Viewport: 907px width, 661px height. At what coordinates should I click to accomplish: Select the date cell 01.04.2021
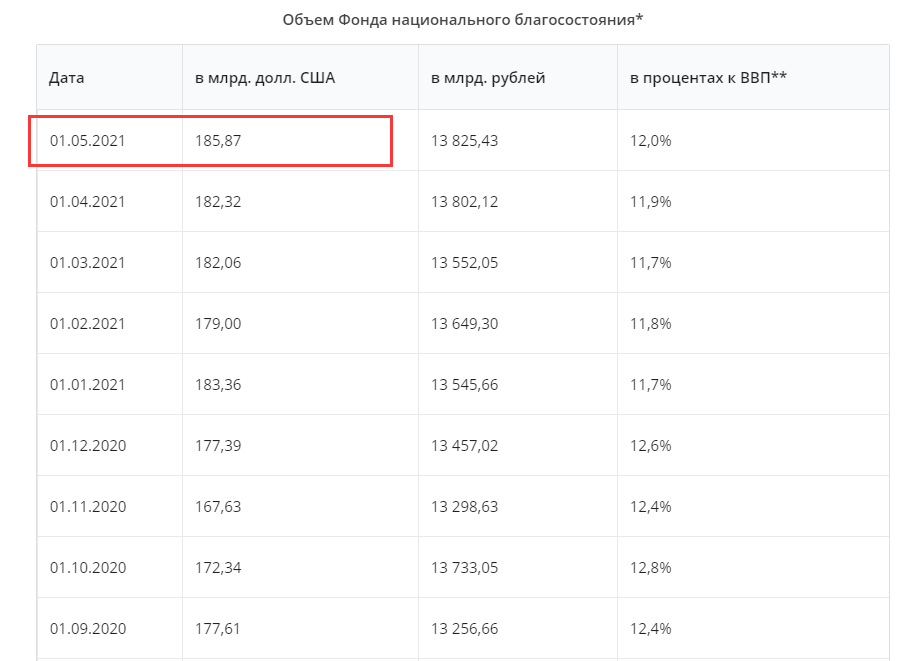click(88, 202)
